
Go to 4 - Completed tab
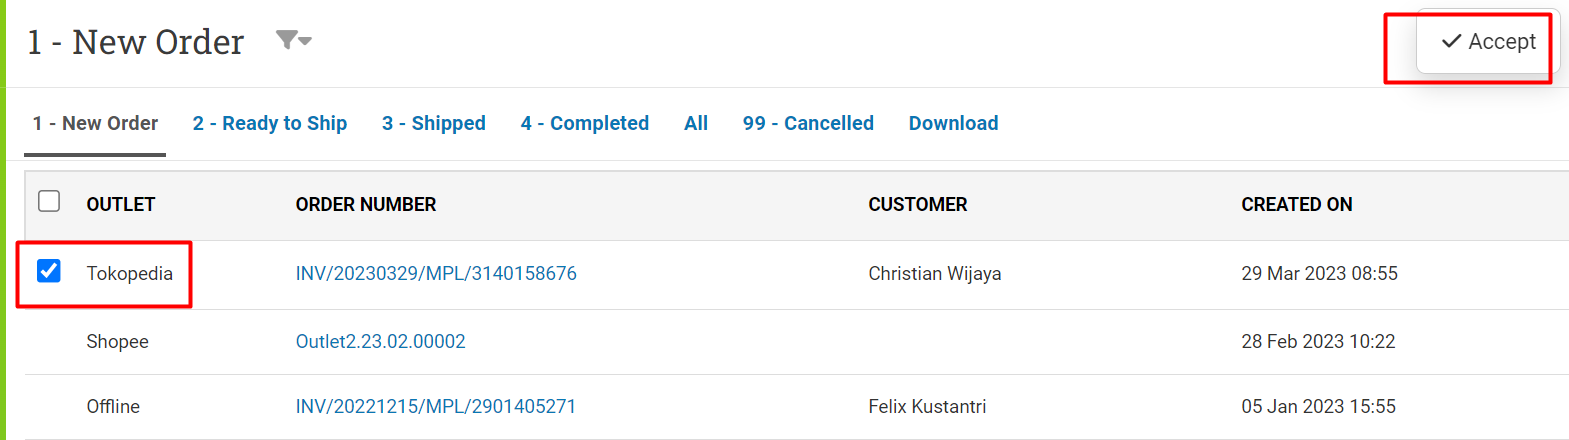(585, 123)
